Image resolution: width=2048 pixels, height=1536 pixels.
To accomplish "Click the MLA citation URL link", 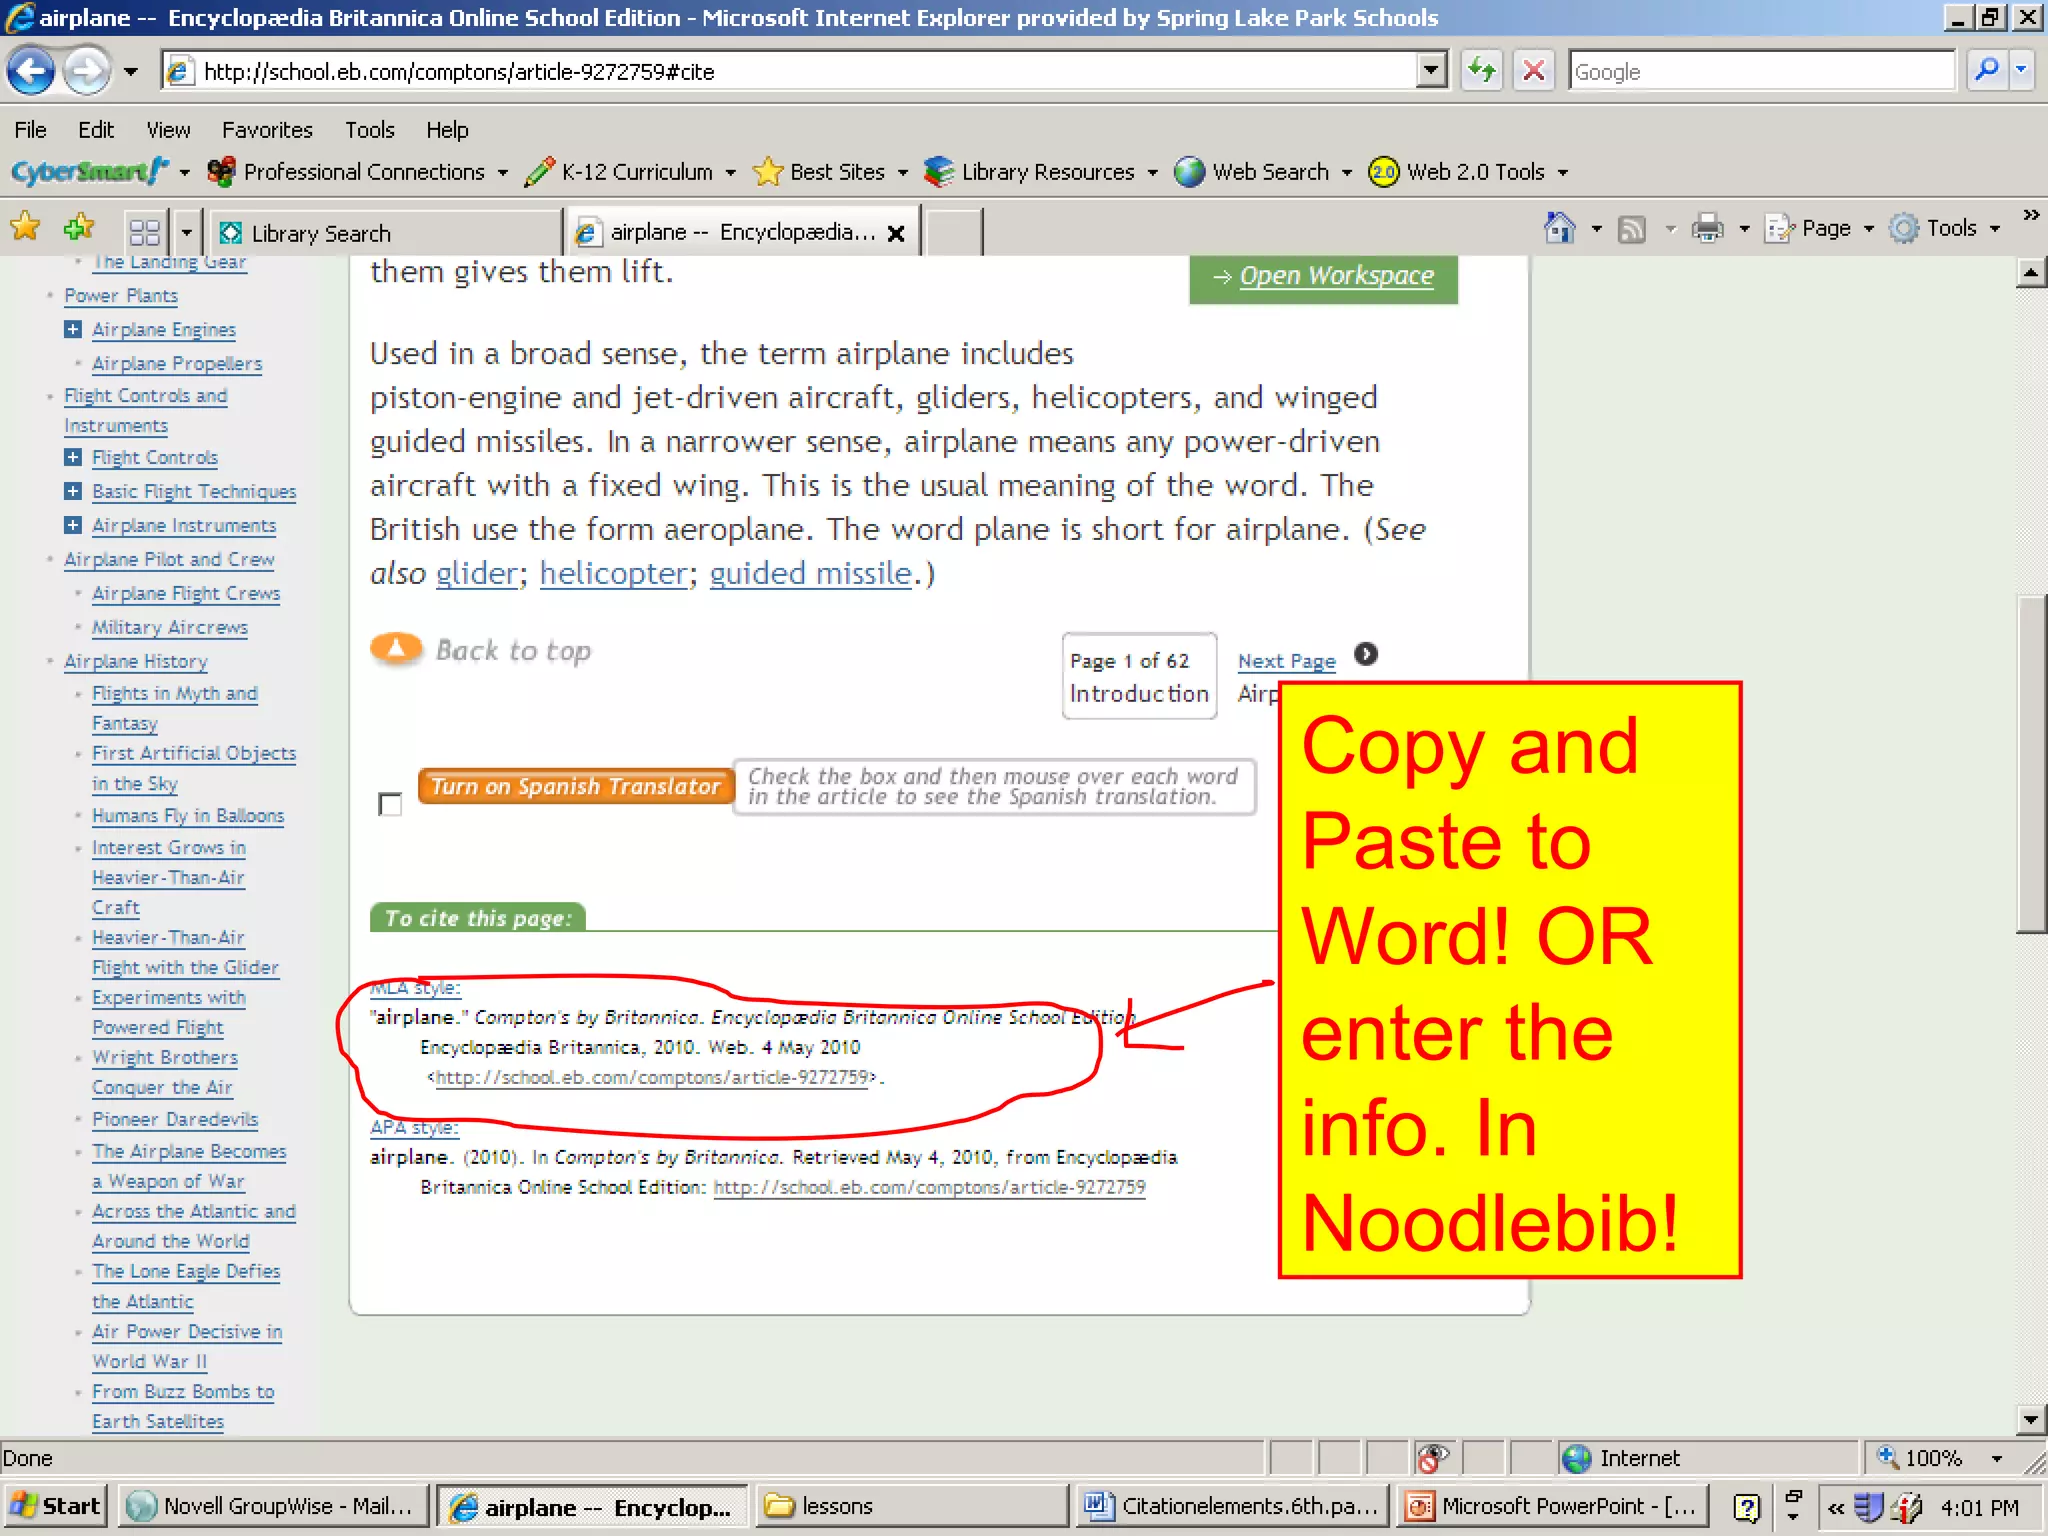I will tap(652, 1077).
